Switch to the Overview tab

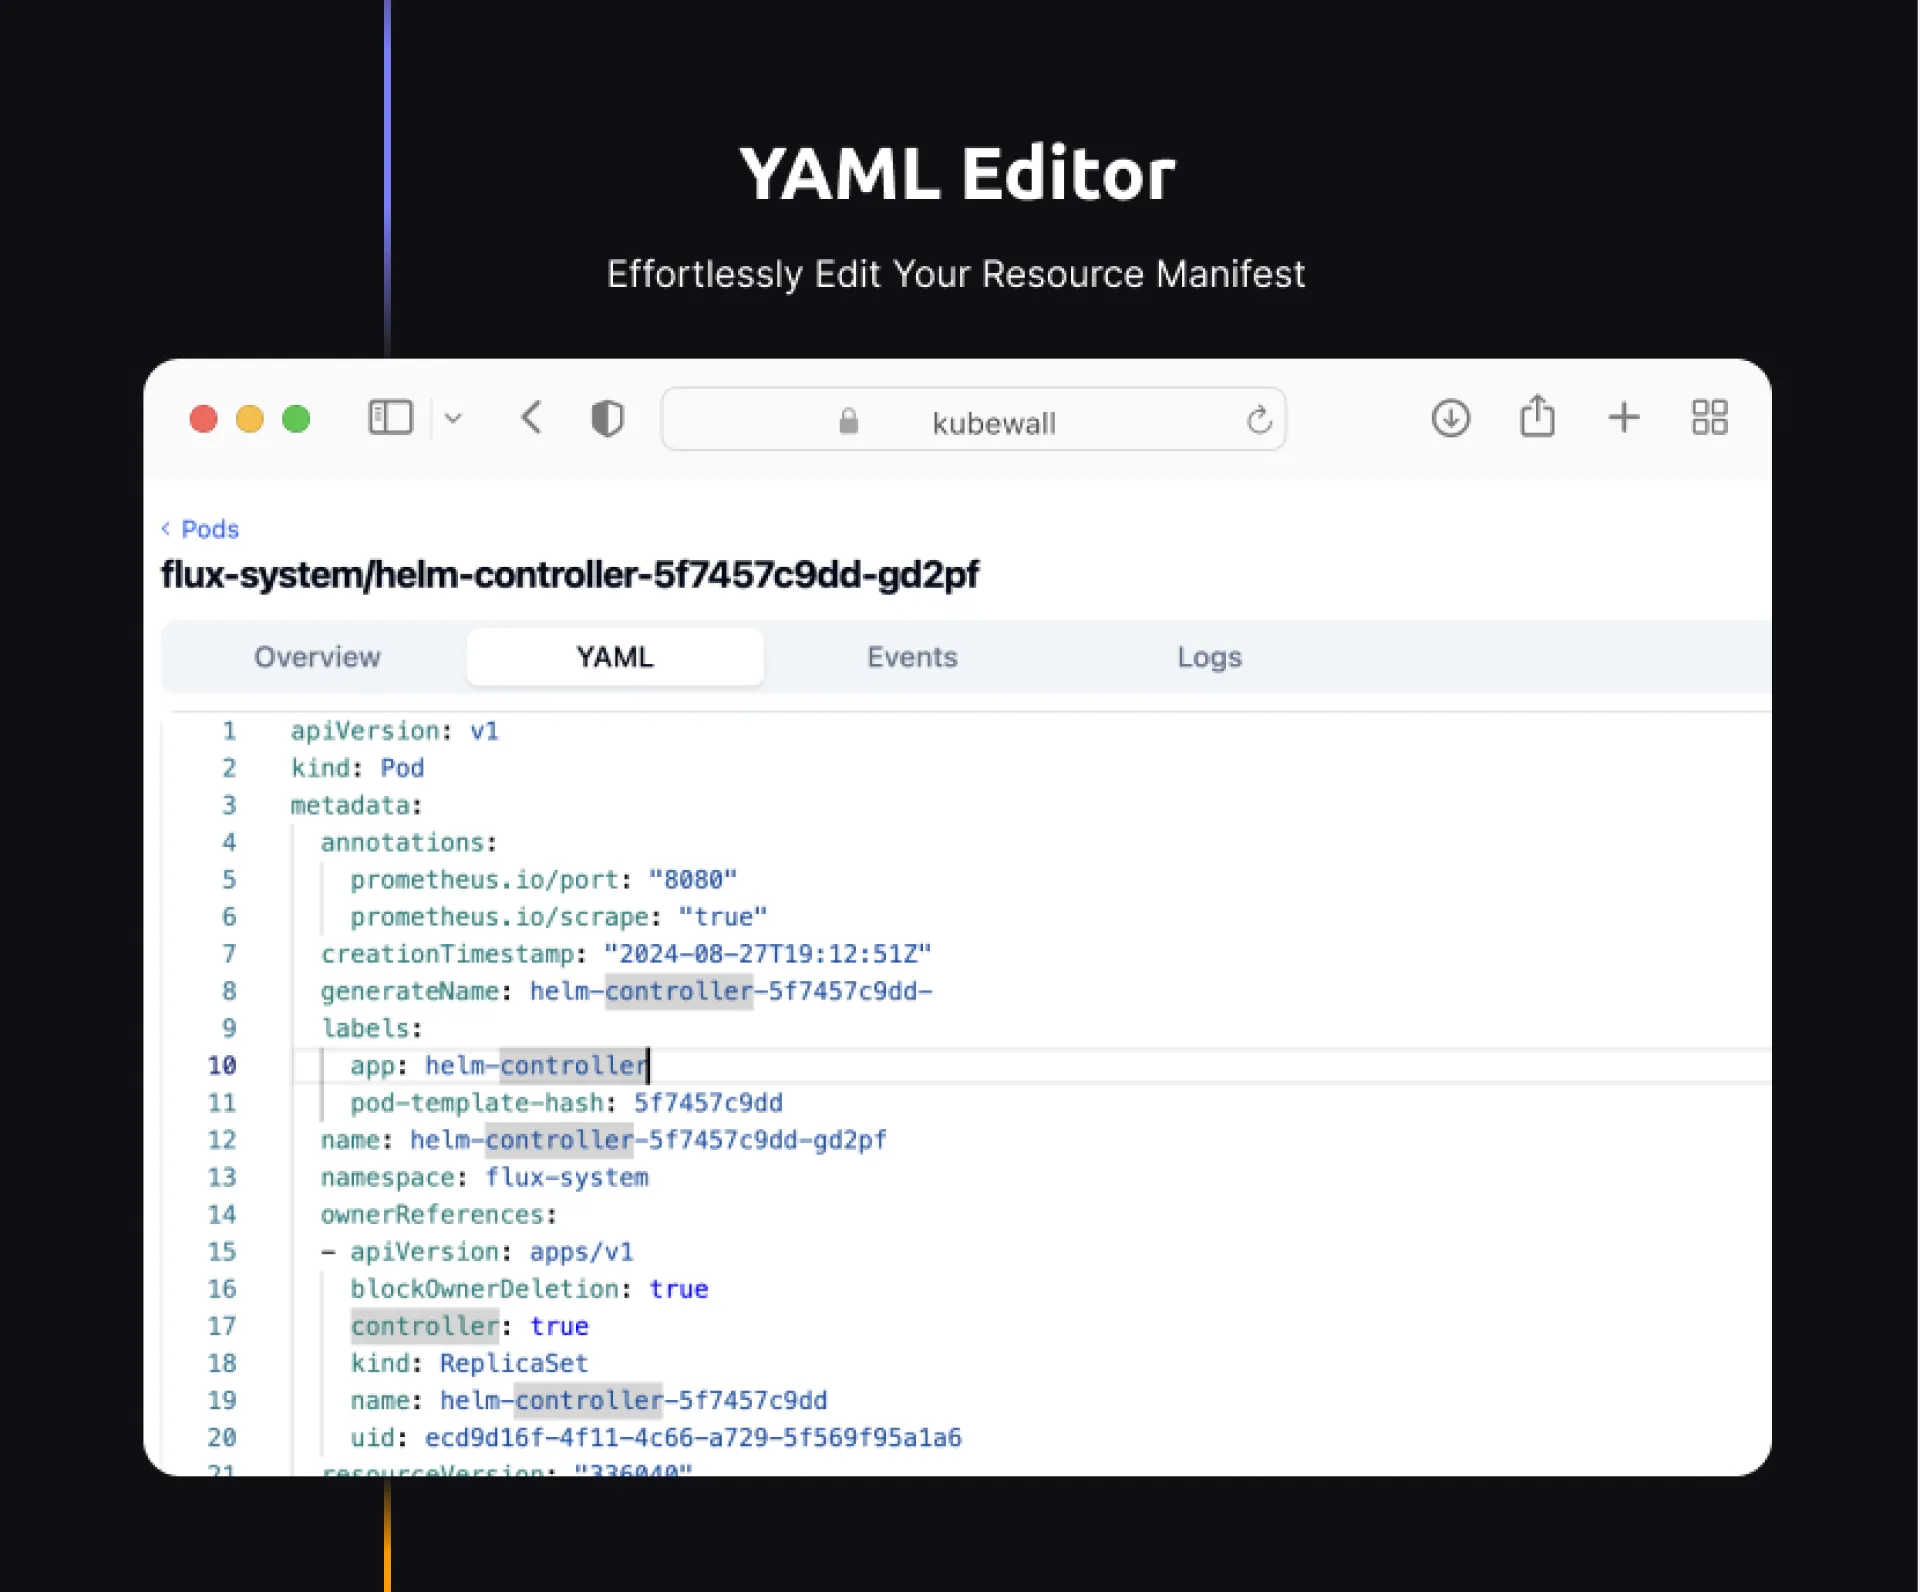317,657
